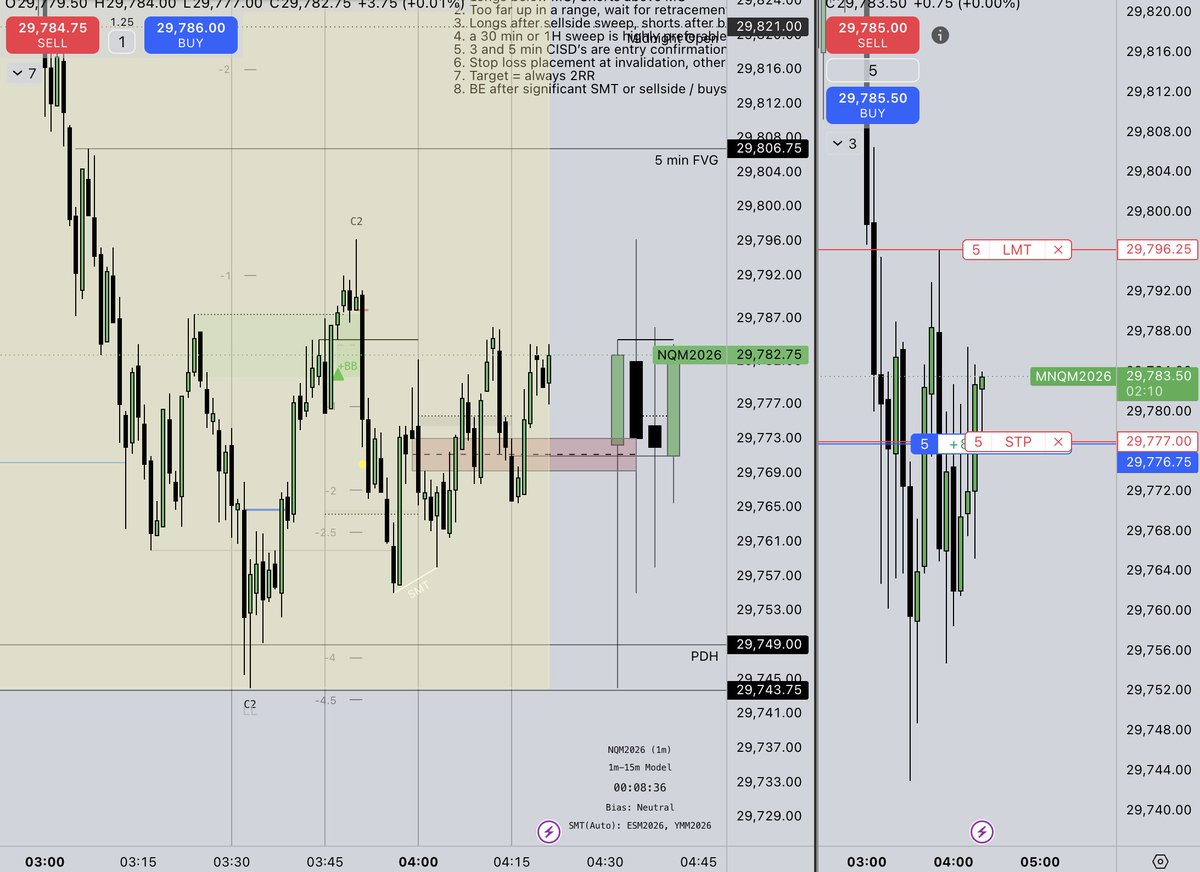Click the '5 min FVG' line label
This screenshot has width=1200, height=872.
(x=686, y=160)
